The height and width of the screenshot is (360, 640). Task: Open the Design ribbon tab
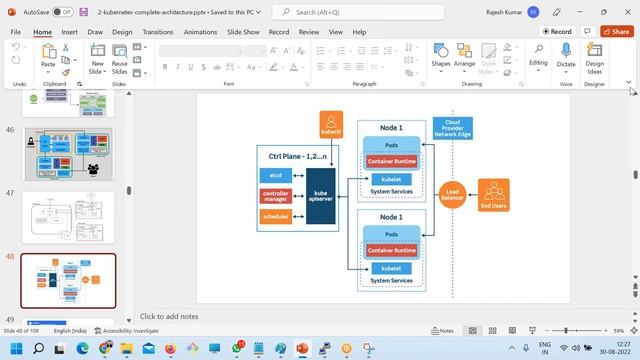point(122,32)
